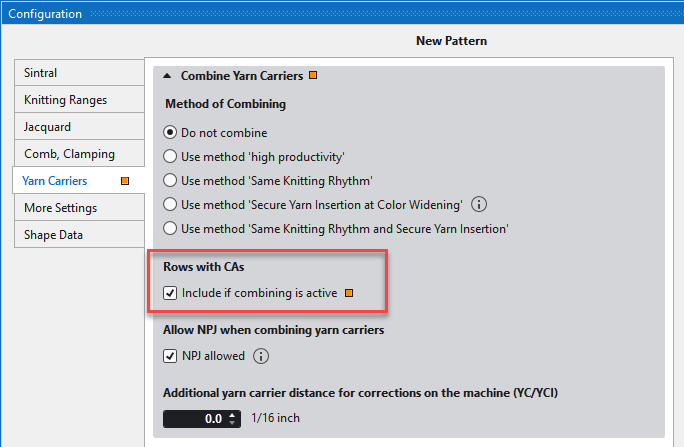Click orange marker beside 'Include if combining is active'
Image resolution: width=684 pixels, height=447 pixels.
349,293
